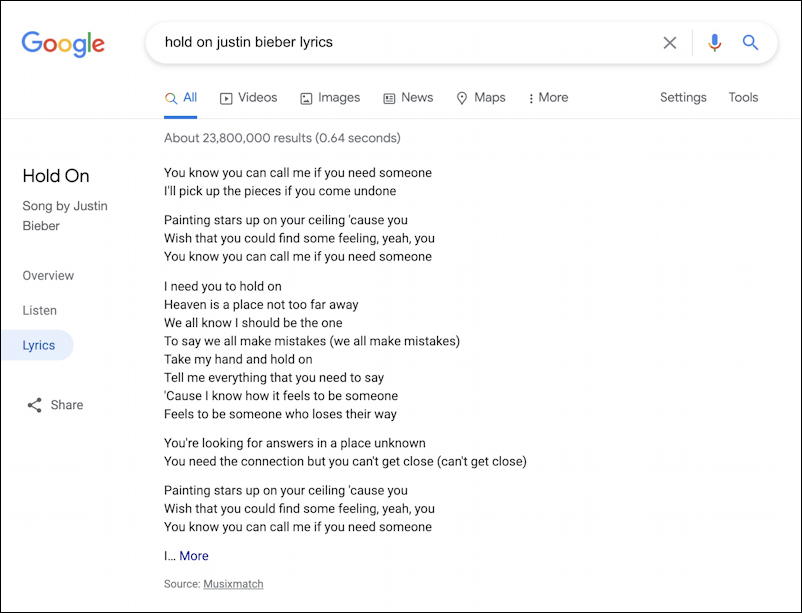The image size is (802, 613).
Task: Click the Google logo
Action: coord(63,43)
